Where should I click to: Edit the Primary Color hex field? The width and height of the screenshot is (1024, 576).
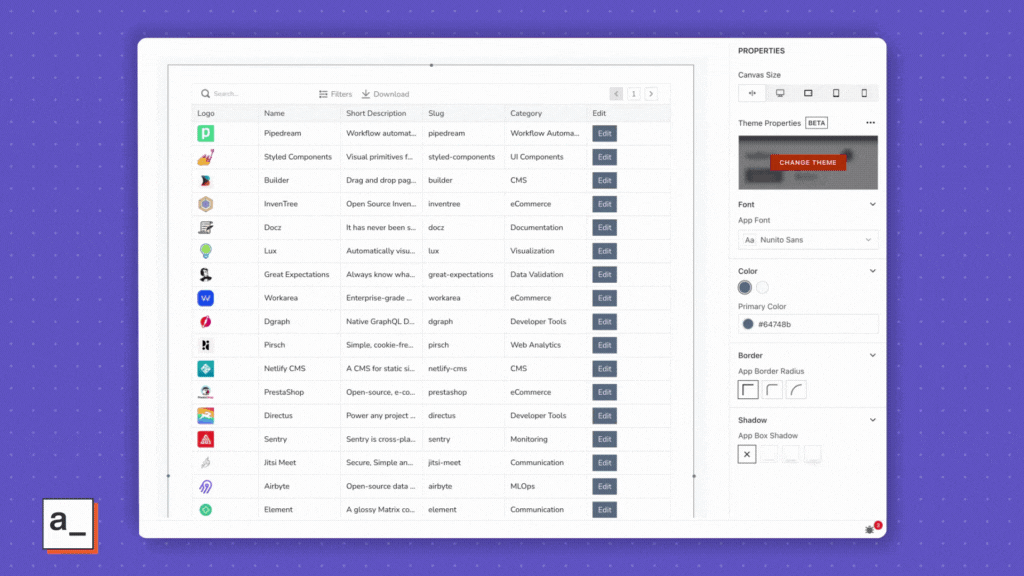point(808,324)
